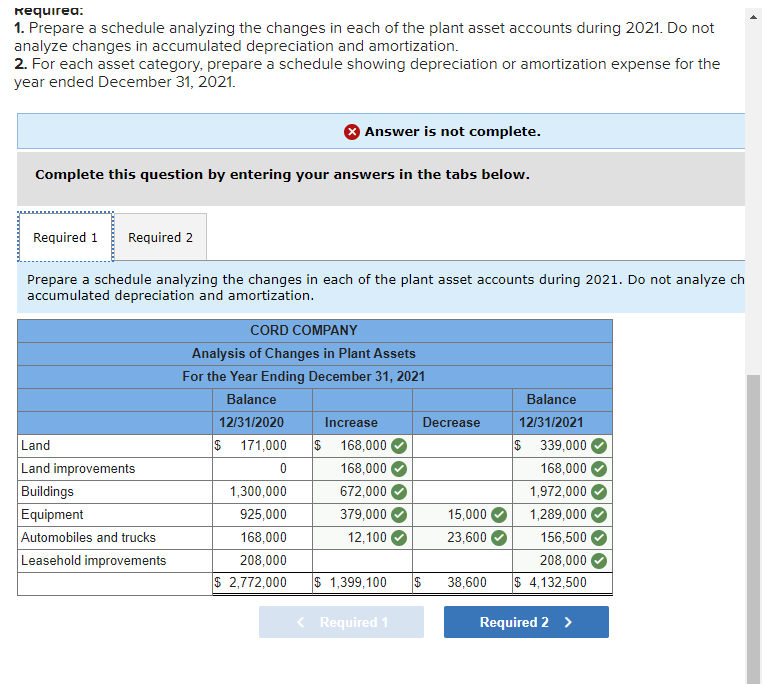This screenshot has width=762, height=684.
Task: Switch to the Required 2 tab
Action: (160, 237)
